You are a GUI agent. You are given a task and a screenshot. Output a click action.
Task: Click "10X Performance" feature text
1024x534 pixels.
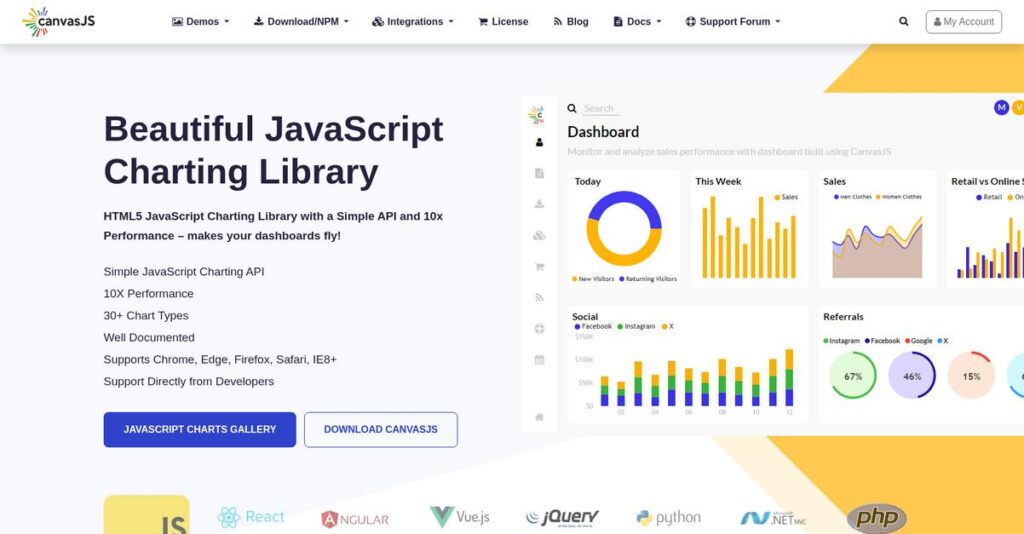[x=148, y=294]
